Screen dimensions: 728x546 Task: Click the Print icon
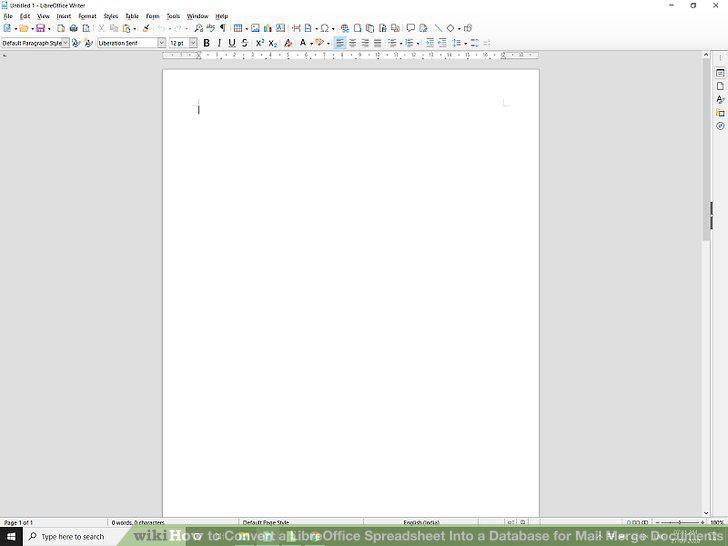(73, 28)
